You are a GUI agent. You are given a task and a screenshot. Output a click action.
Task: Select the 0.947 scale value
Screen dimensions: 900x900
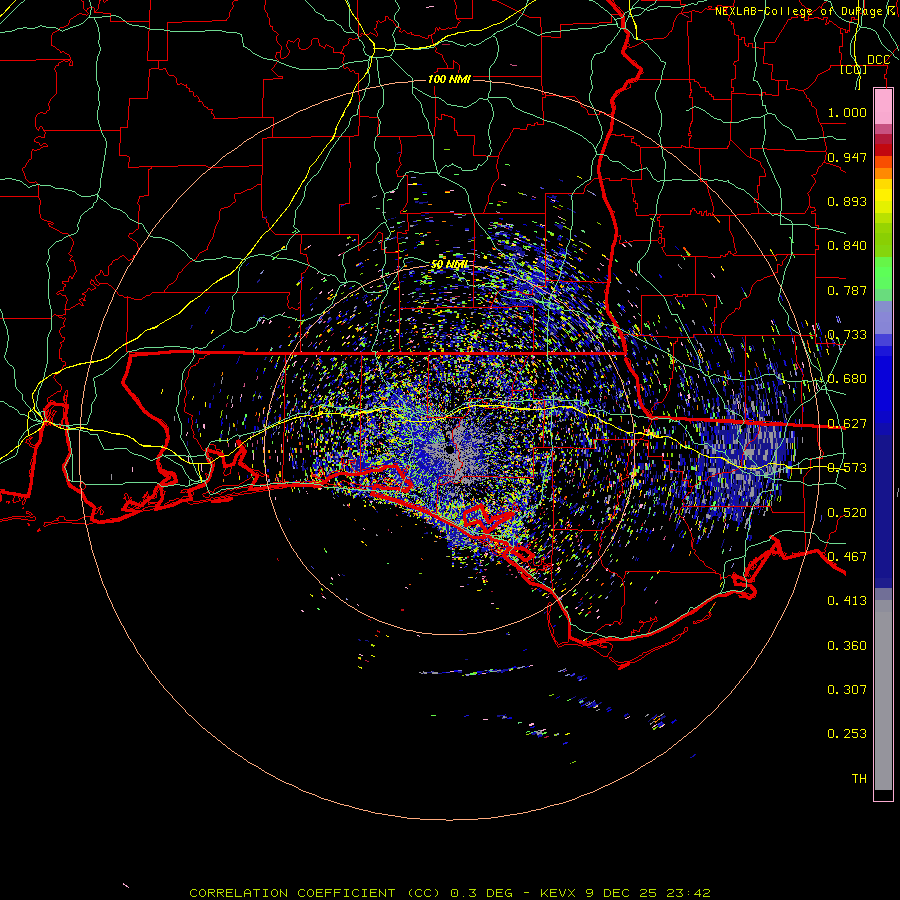[847, 157]
